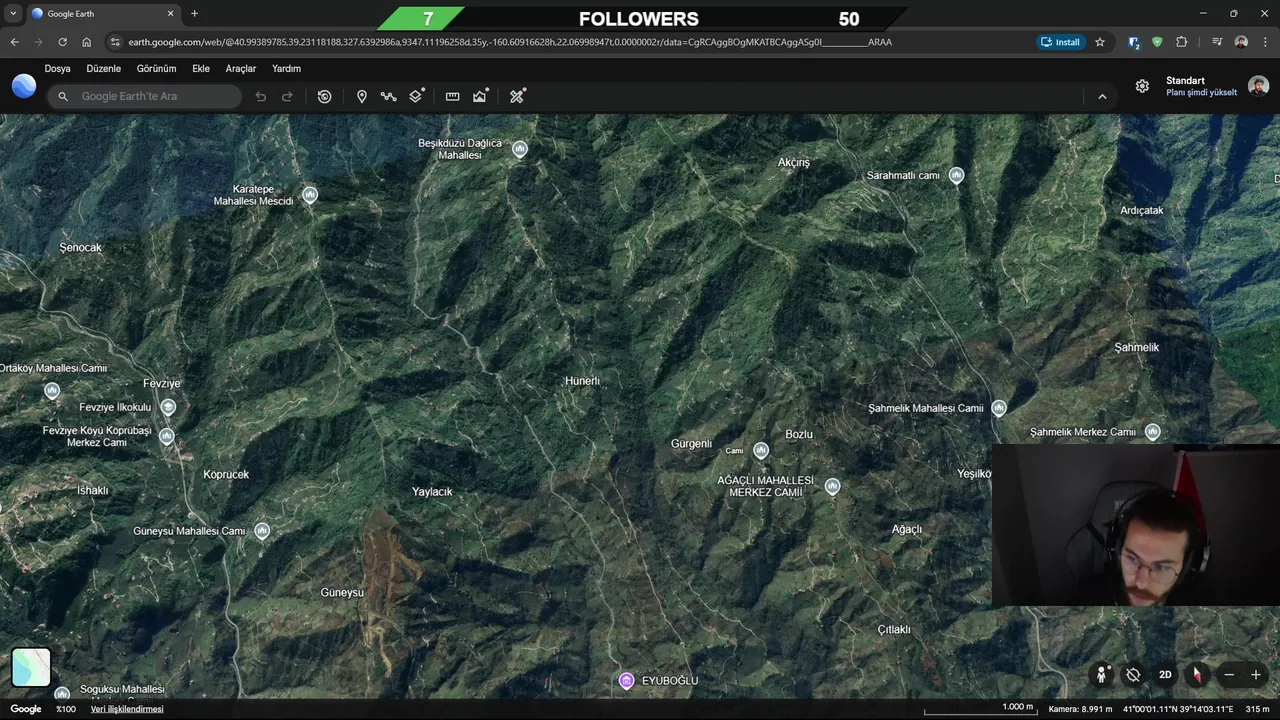
Task: Open the Araçlar menu
Action: (241, 69)
